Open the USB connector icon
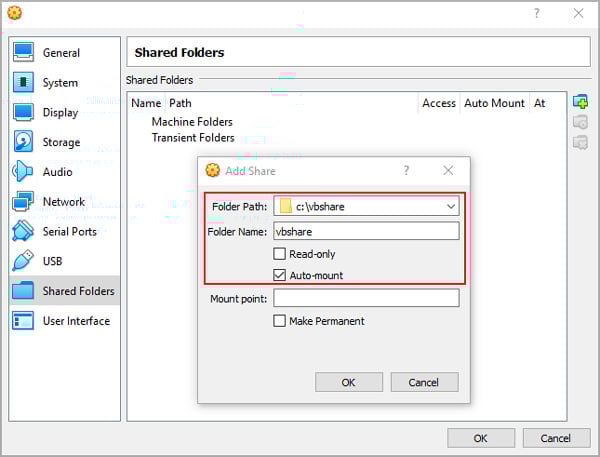This screenshot has height=457, width=600. click(23, 261)
